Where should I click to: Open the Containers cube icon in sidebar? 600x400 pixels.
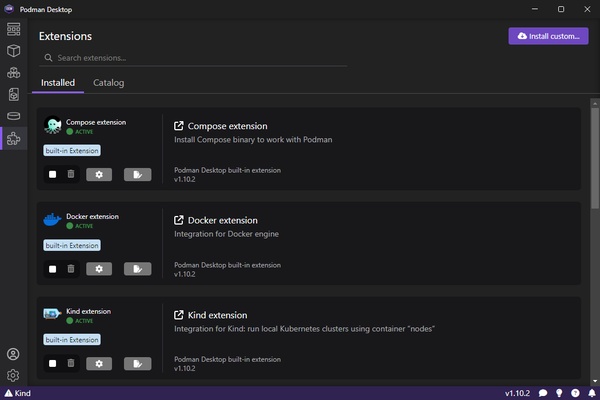13,51
